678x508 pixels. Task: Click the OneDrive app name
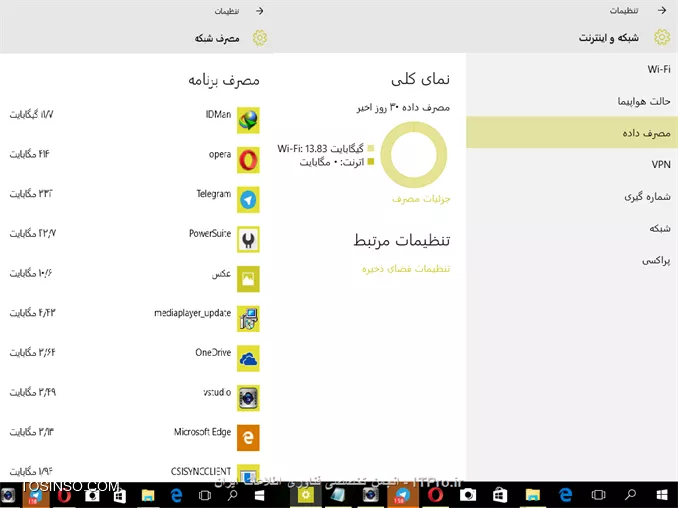[x=213, y=353]
